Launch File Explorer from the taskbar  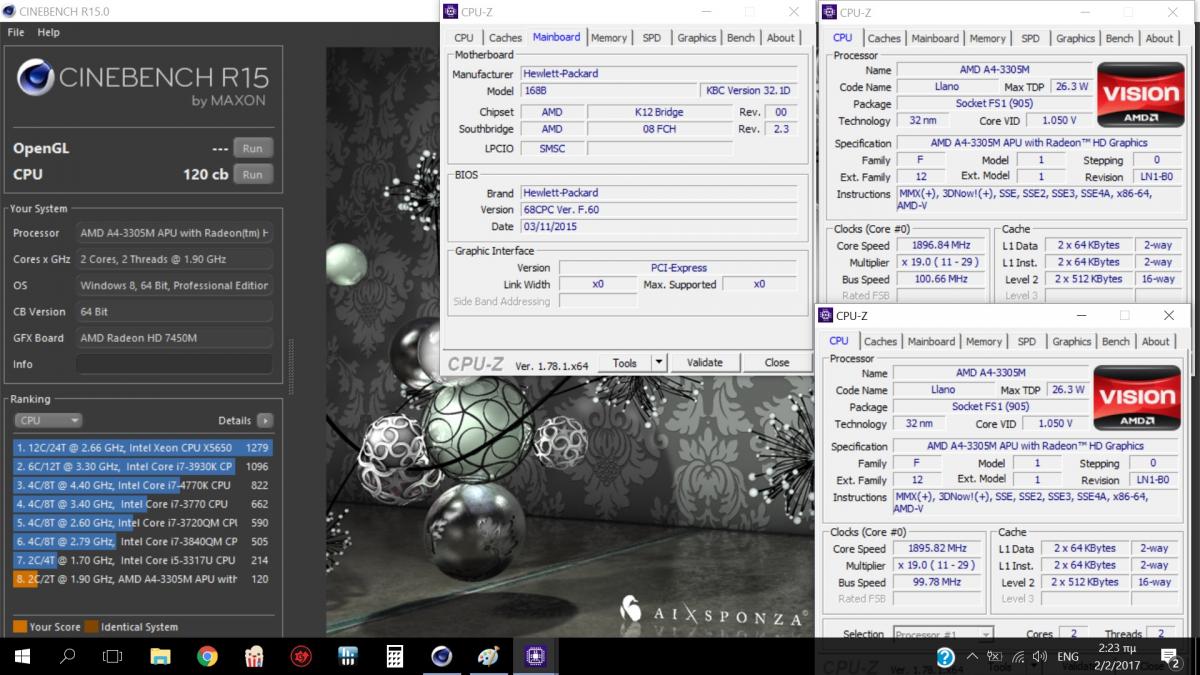click(x=160, y=657)
